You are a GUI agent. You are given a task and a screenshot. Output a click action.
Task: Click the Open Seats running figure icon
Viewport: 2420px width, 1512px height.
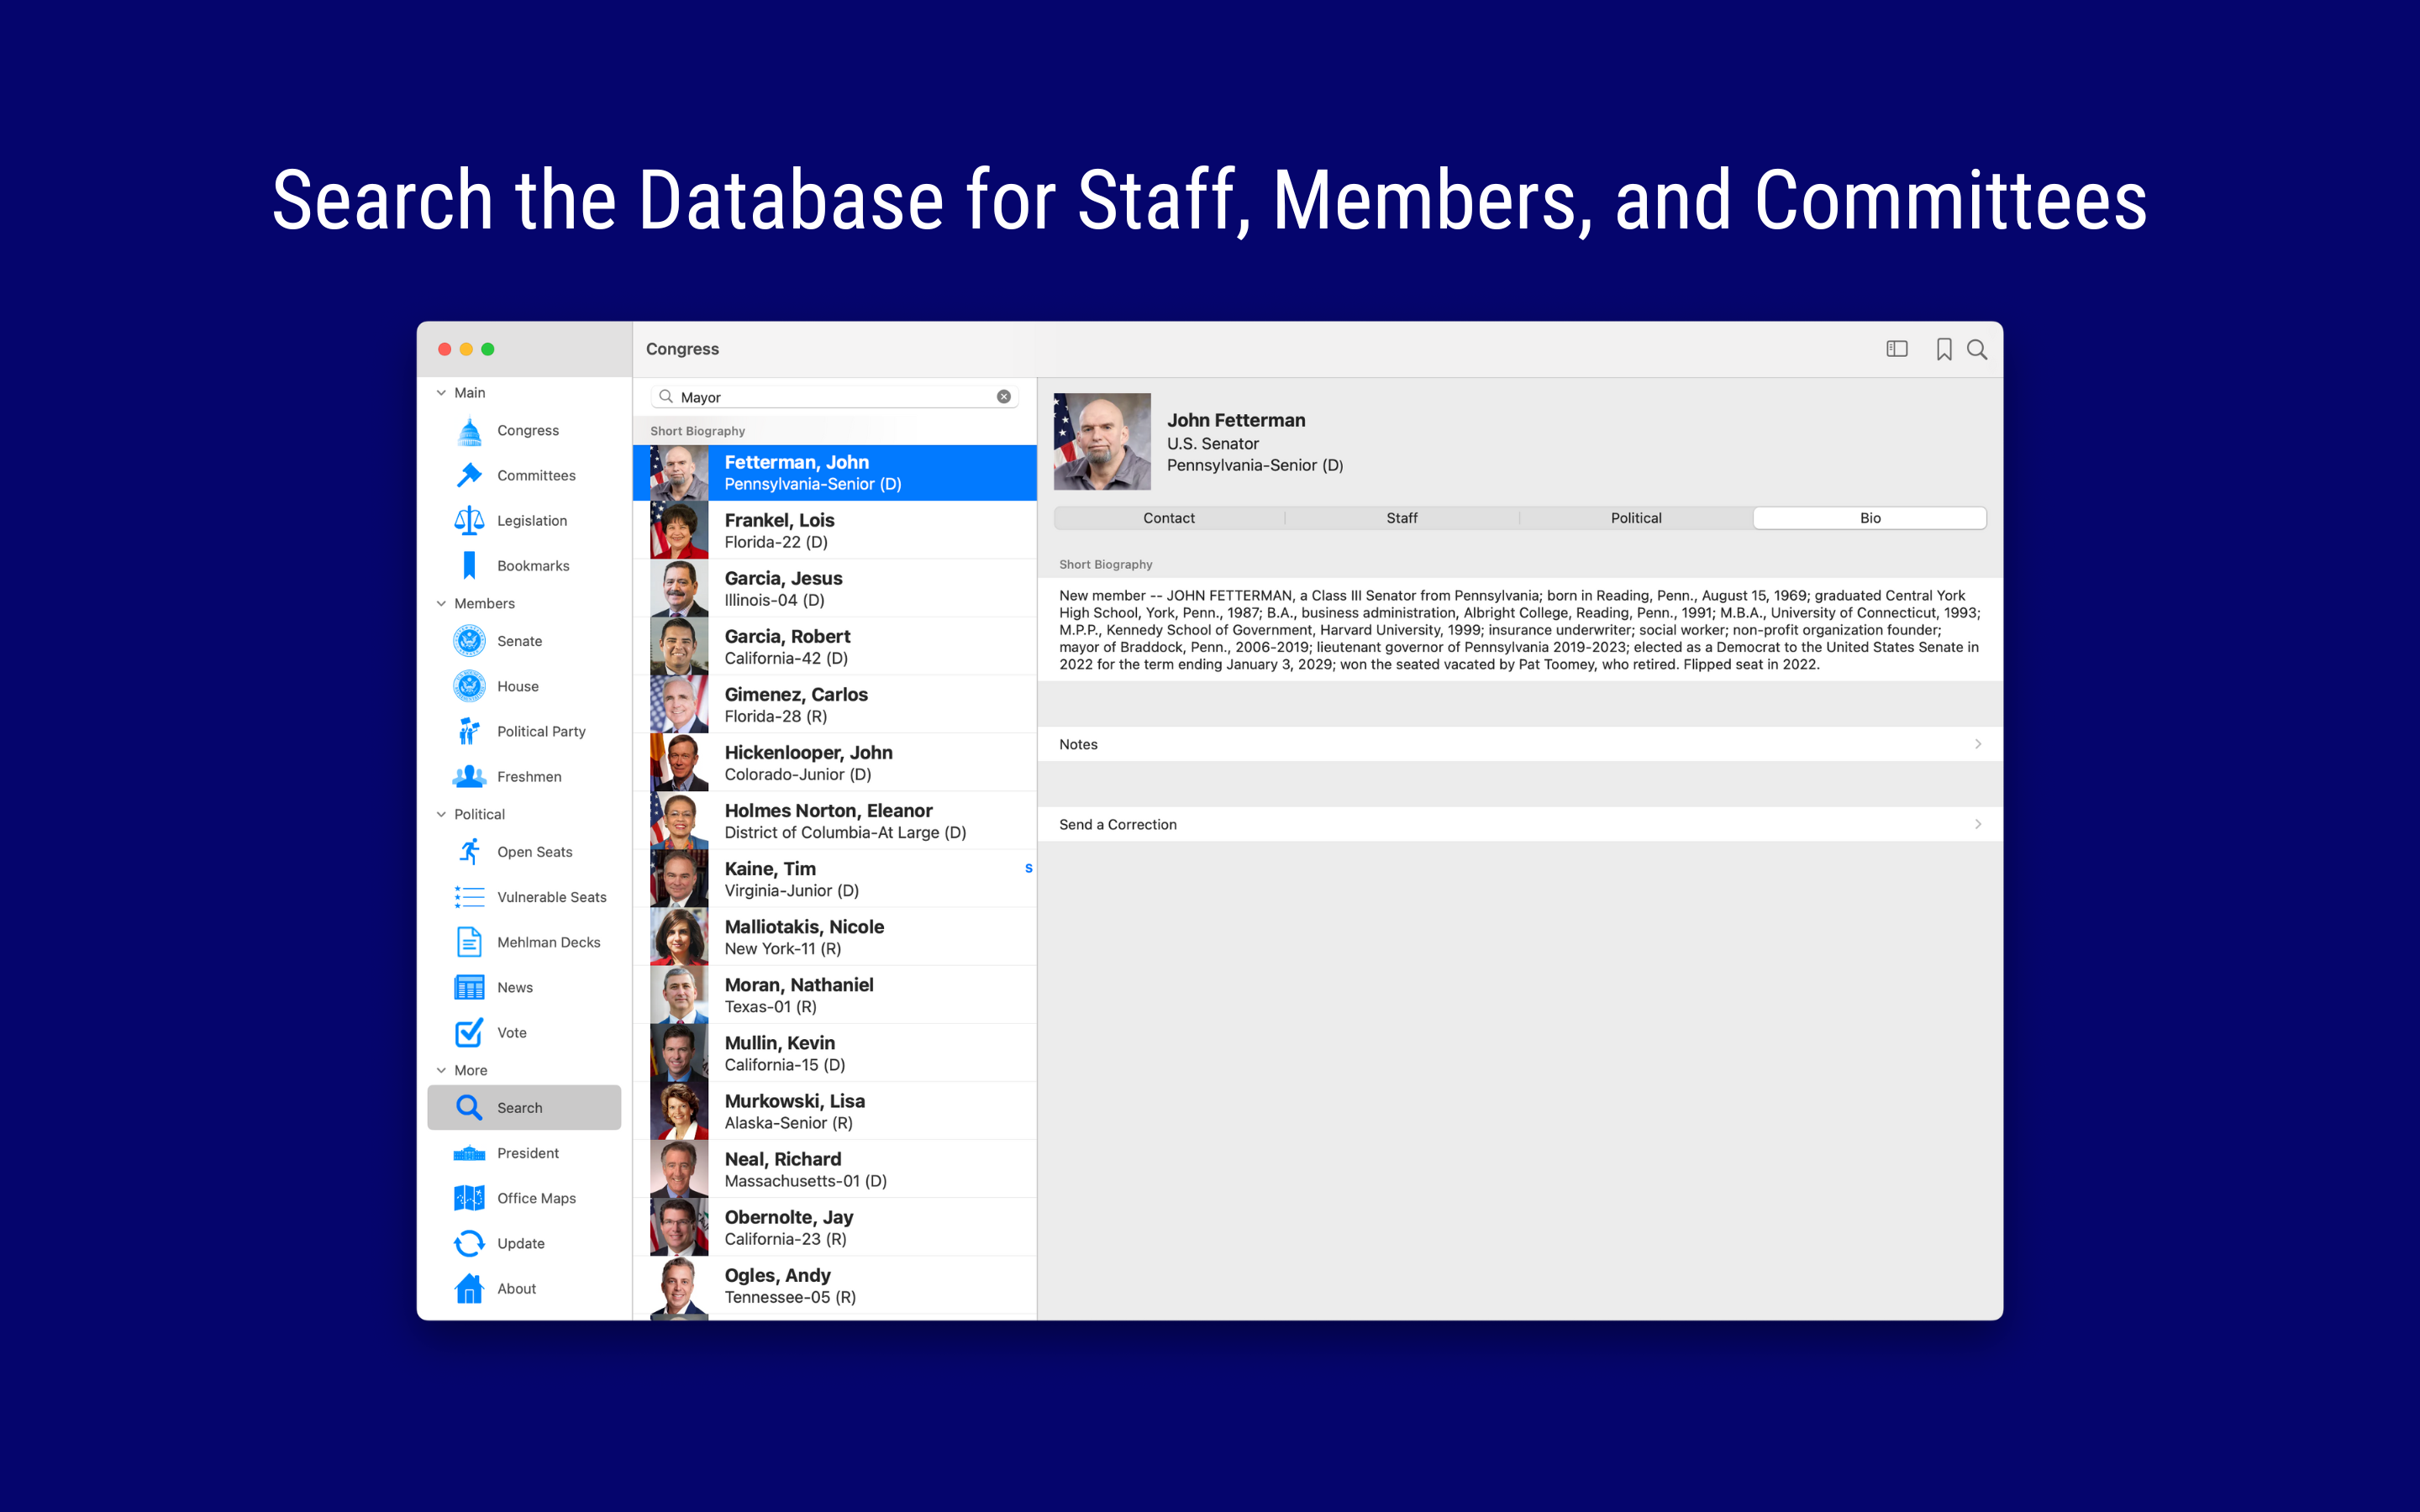469,852
